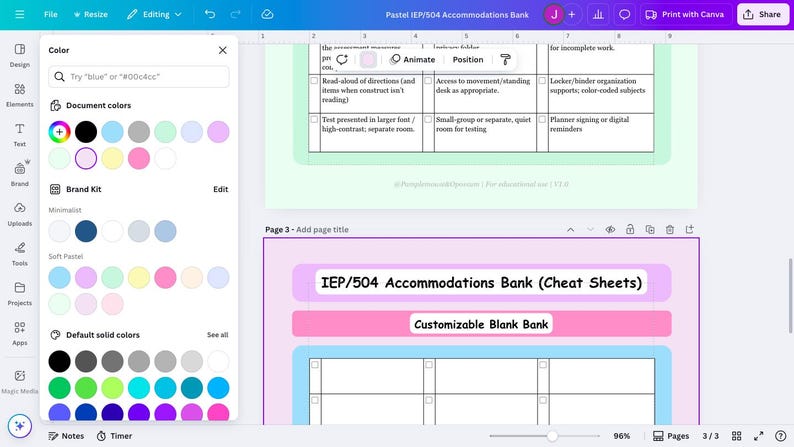
Task: Select dark blue Minimalist brand swatch
Action: coord(86,231)
